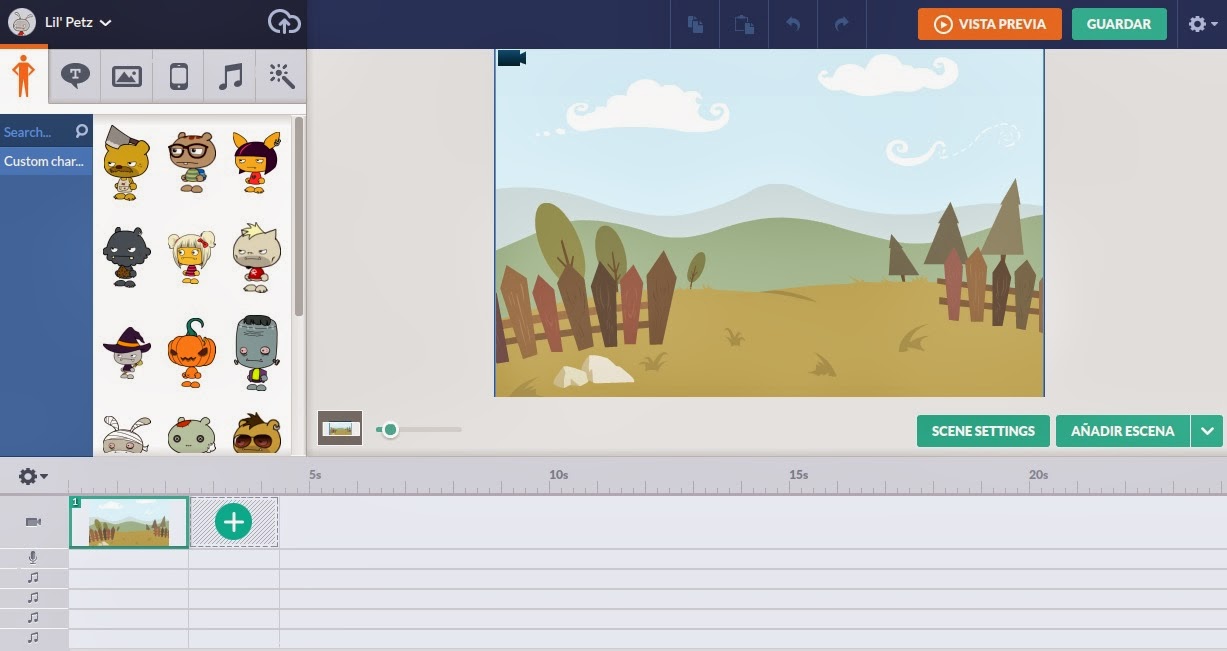Screen dimensions: 1227x651
Task: Open the timeline gear settings dropdown
Action: tap(29, 476)
